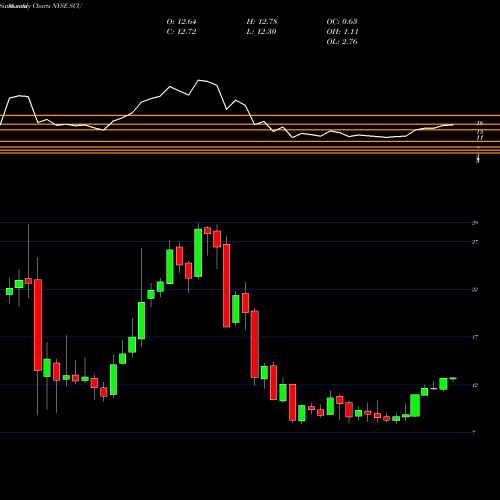Click the 'O: 12.64' open value
This screenshot has height=500, width=500.
(x=181, y=22)
